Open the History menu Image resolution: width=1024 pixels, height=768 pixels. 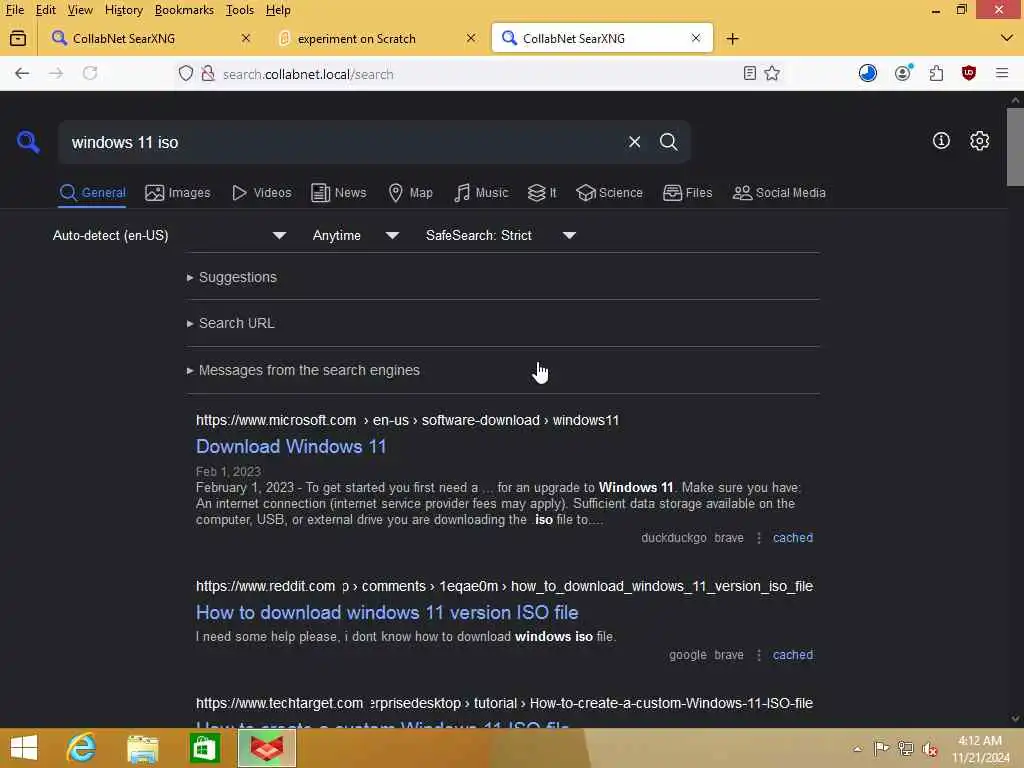123,10
